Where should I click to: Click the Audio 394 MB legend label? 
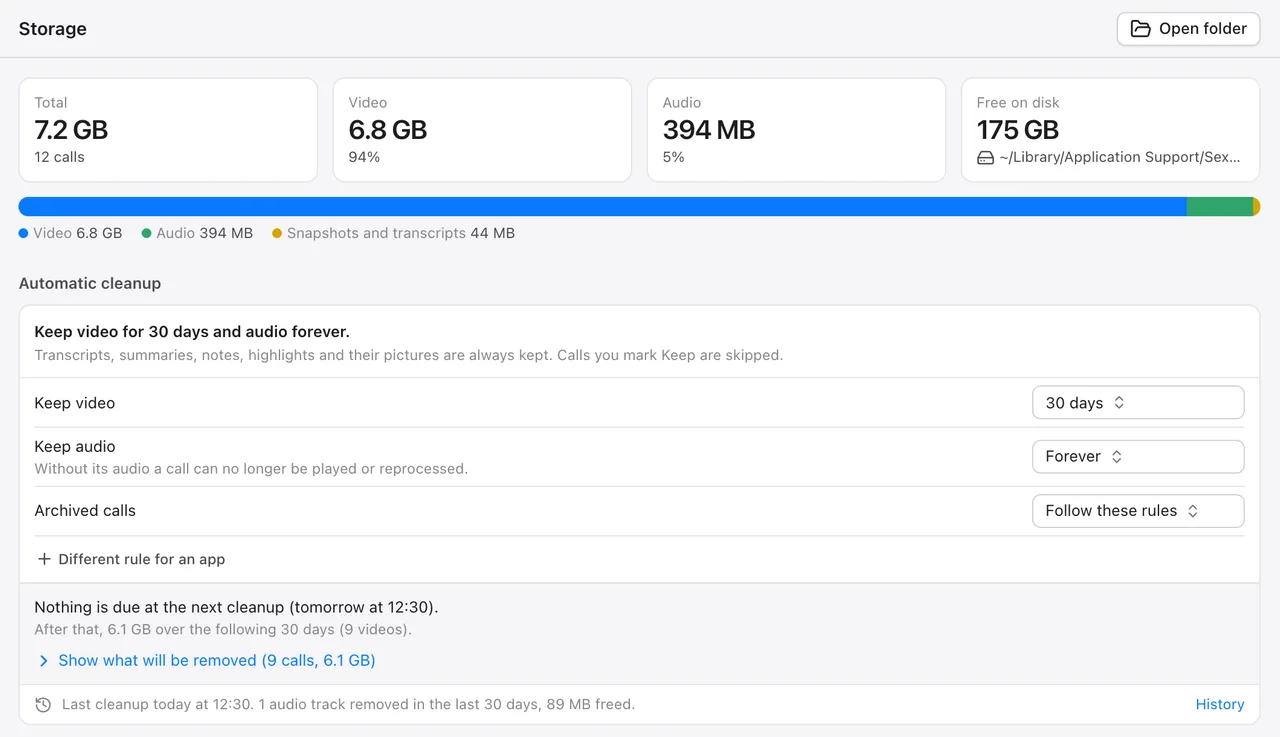204,233
